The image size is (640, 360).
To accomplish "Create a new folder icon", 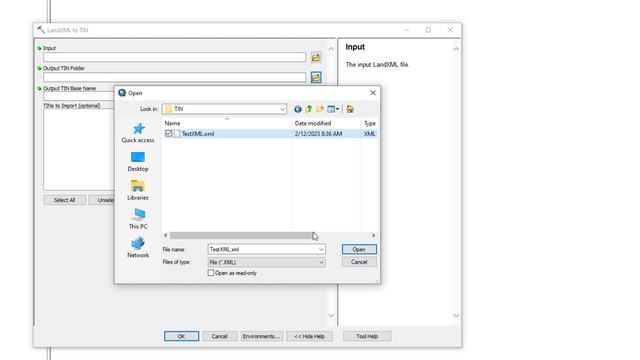I will pos(320,109).
